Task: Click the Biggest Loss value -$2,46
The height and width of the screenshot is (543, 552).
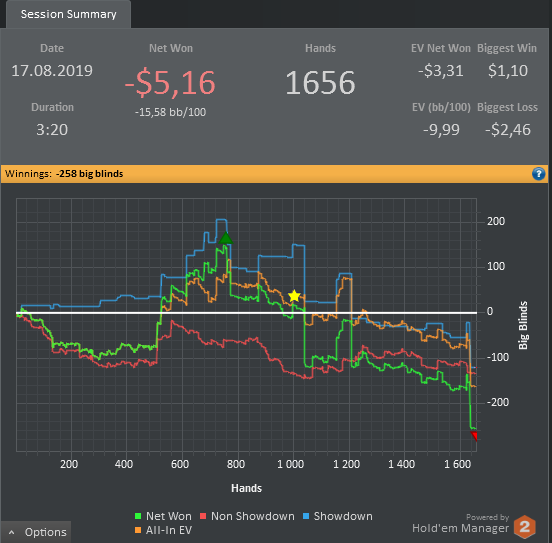Action: click(x=508, y=130)
